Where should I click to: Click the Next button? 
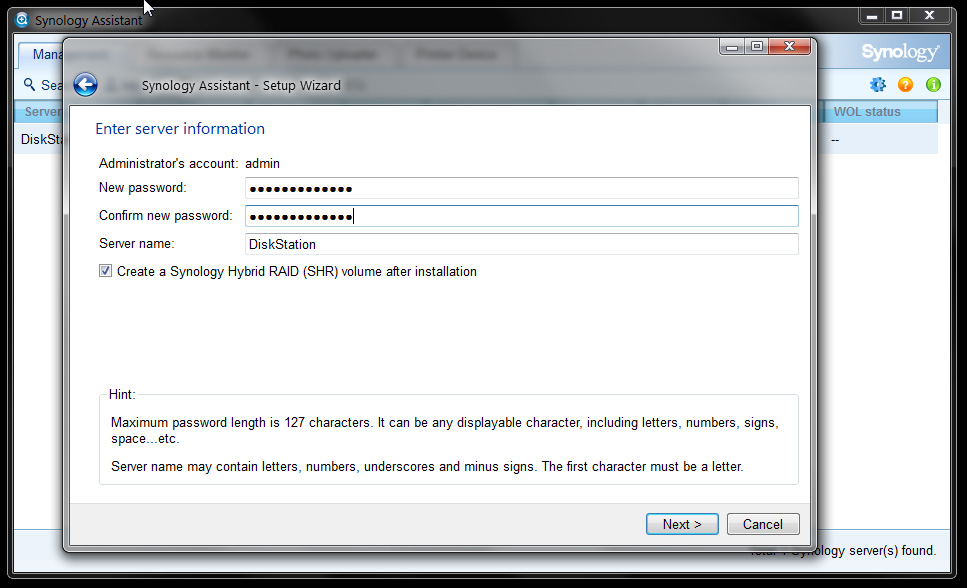click(x=682, y=524)
